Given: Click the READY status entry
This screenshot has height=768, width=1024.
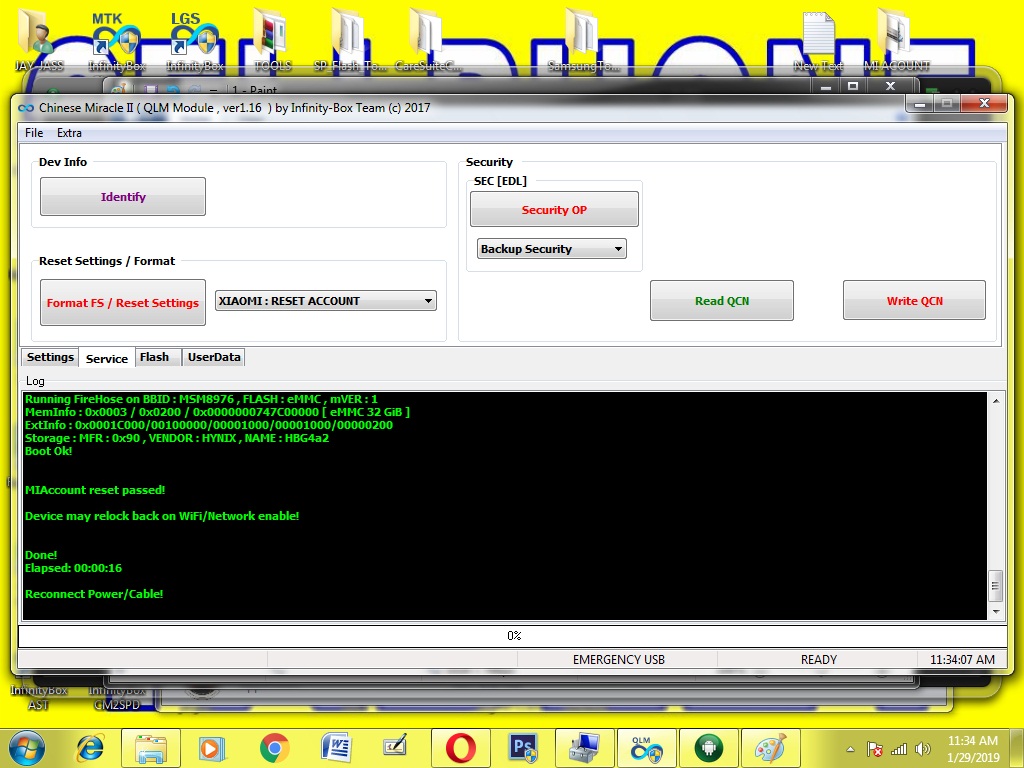Looking at the screenshot, I should (x=818, y=660).
